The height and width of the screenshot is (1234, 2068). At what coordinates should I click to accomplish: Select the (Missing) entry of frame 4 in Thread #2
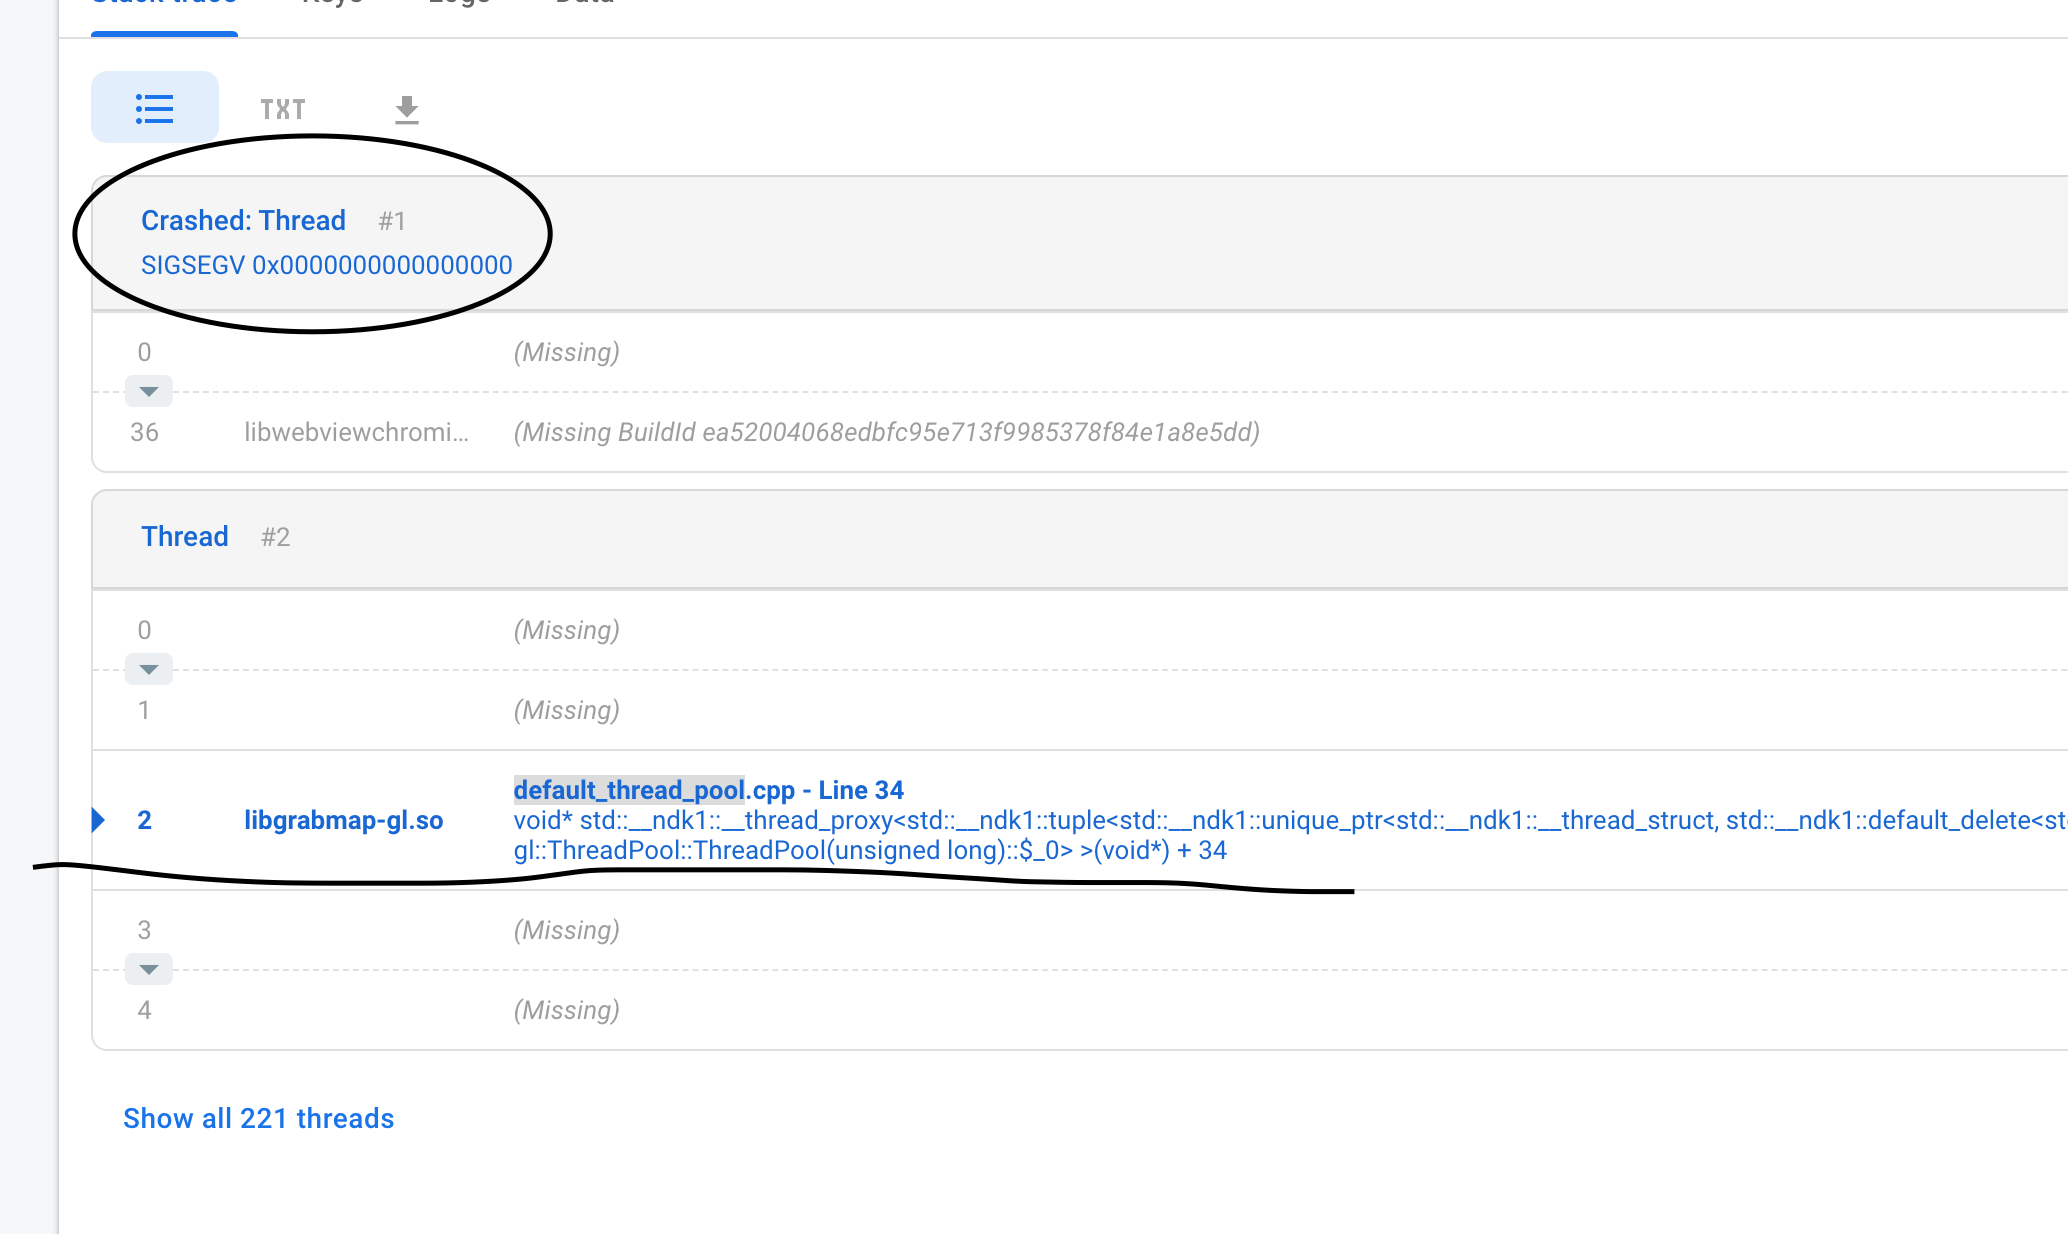click(x=566, y=1010)
